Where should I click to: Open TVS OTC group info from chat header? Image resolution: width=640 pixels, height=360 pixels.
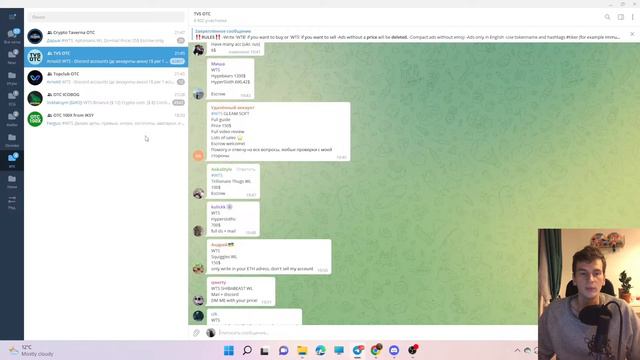[x=210, y=17]
